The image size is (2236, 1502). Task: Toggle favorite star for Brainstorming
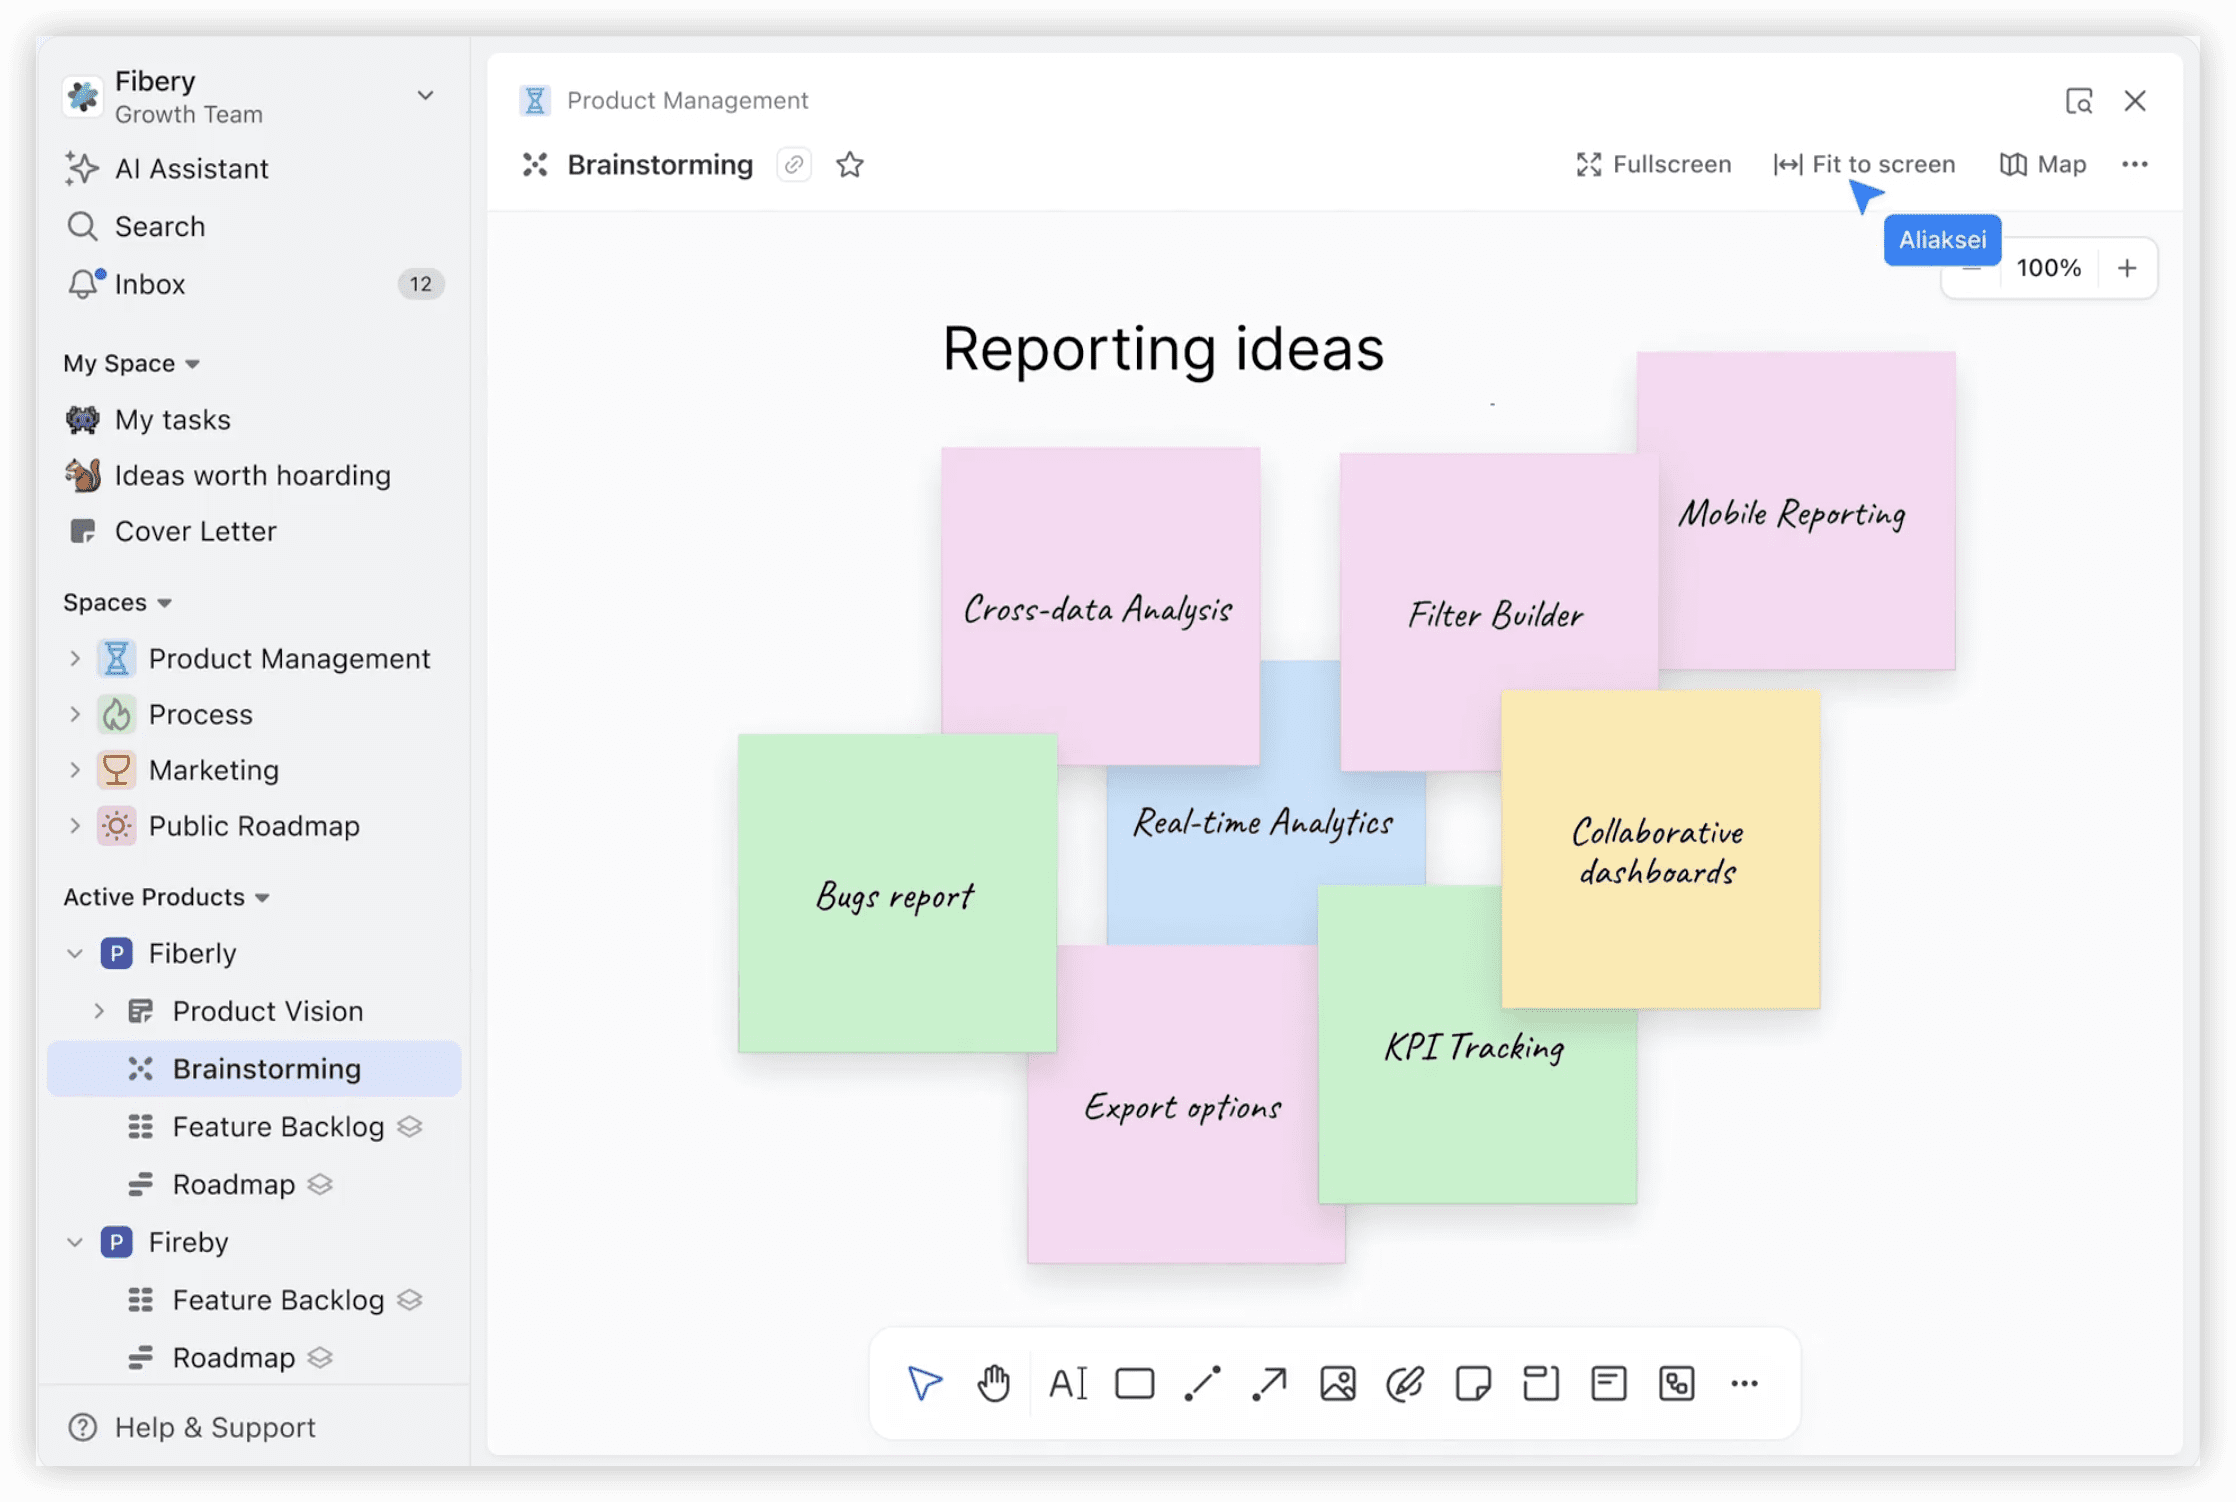(850, 164)
